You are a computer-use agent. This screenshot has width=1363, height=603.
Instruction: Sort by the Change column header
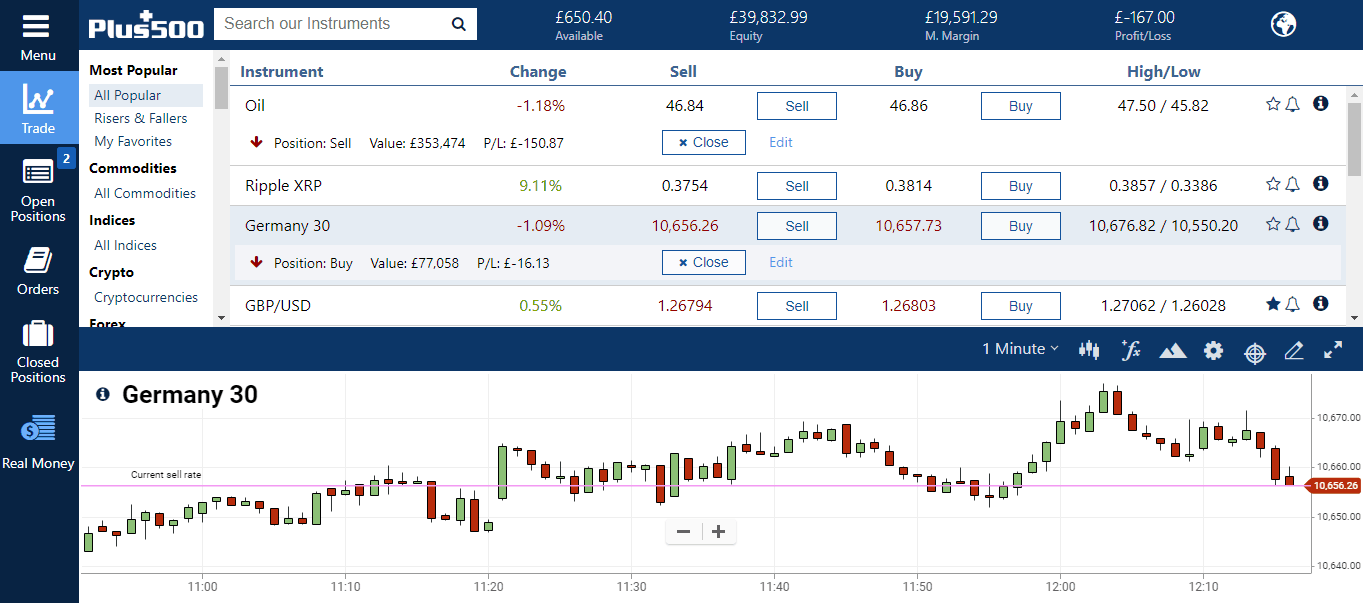[x=538, y=72]
